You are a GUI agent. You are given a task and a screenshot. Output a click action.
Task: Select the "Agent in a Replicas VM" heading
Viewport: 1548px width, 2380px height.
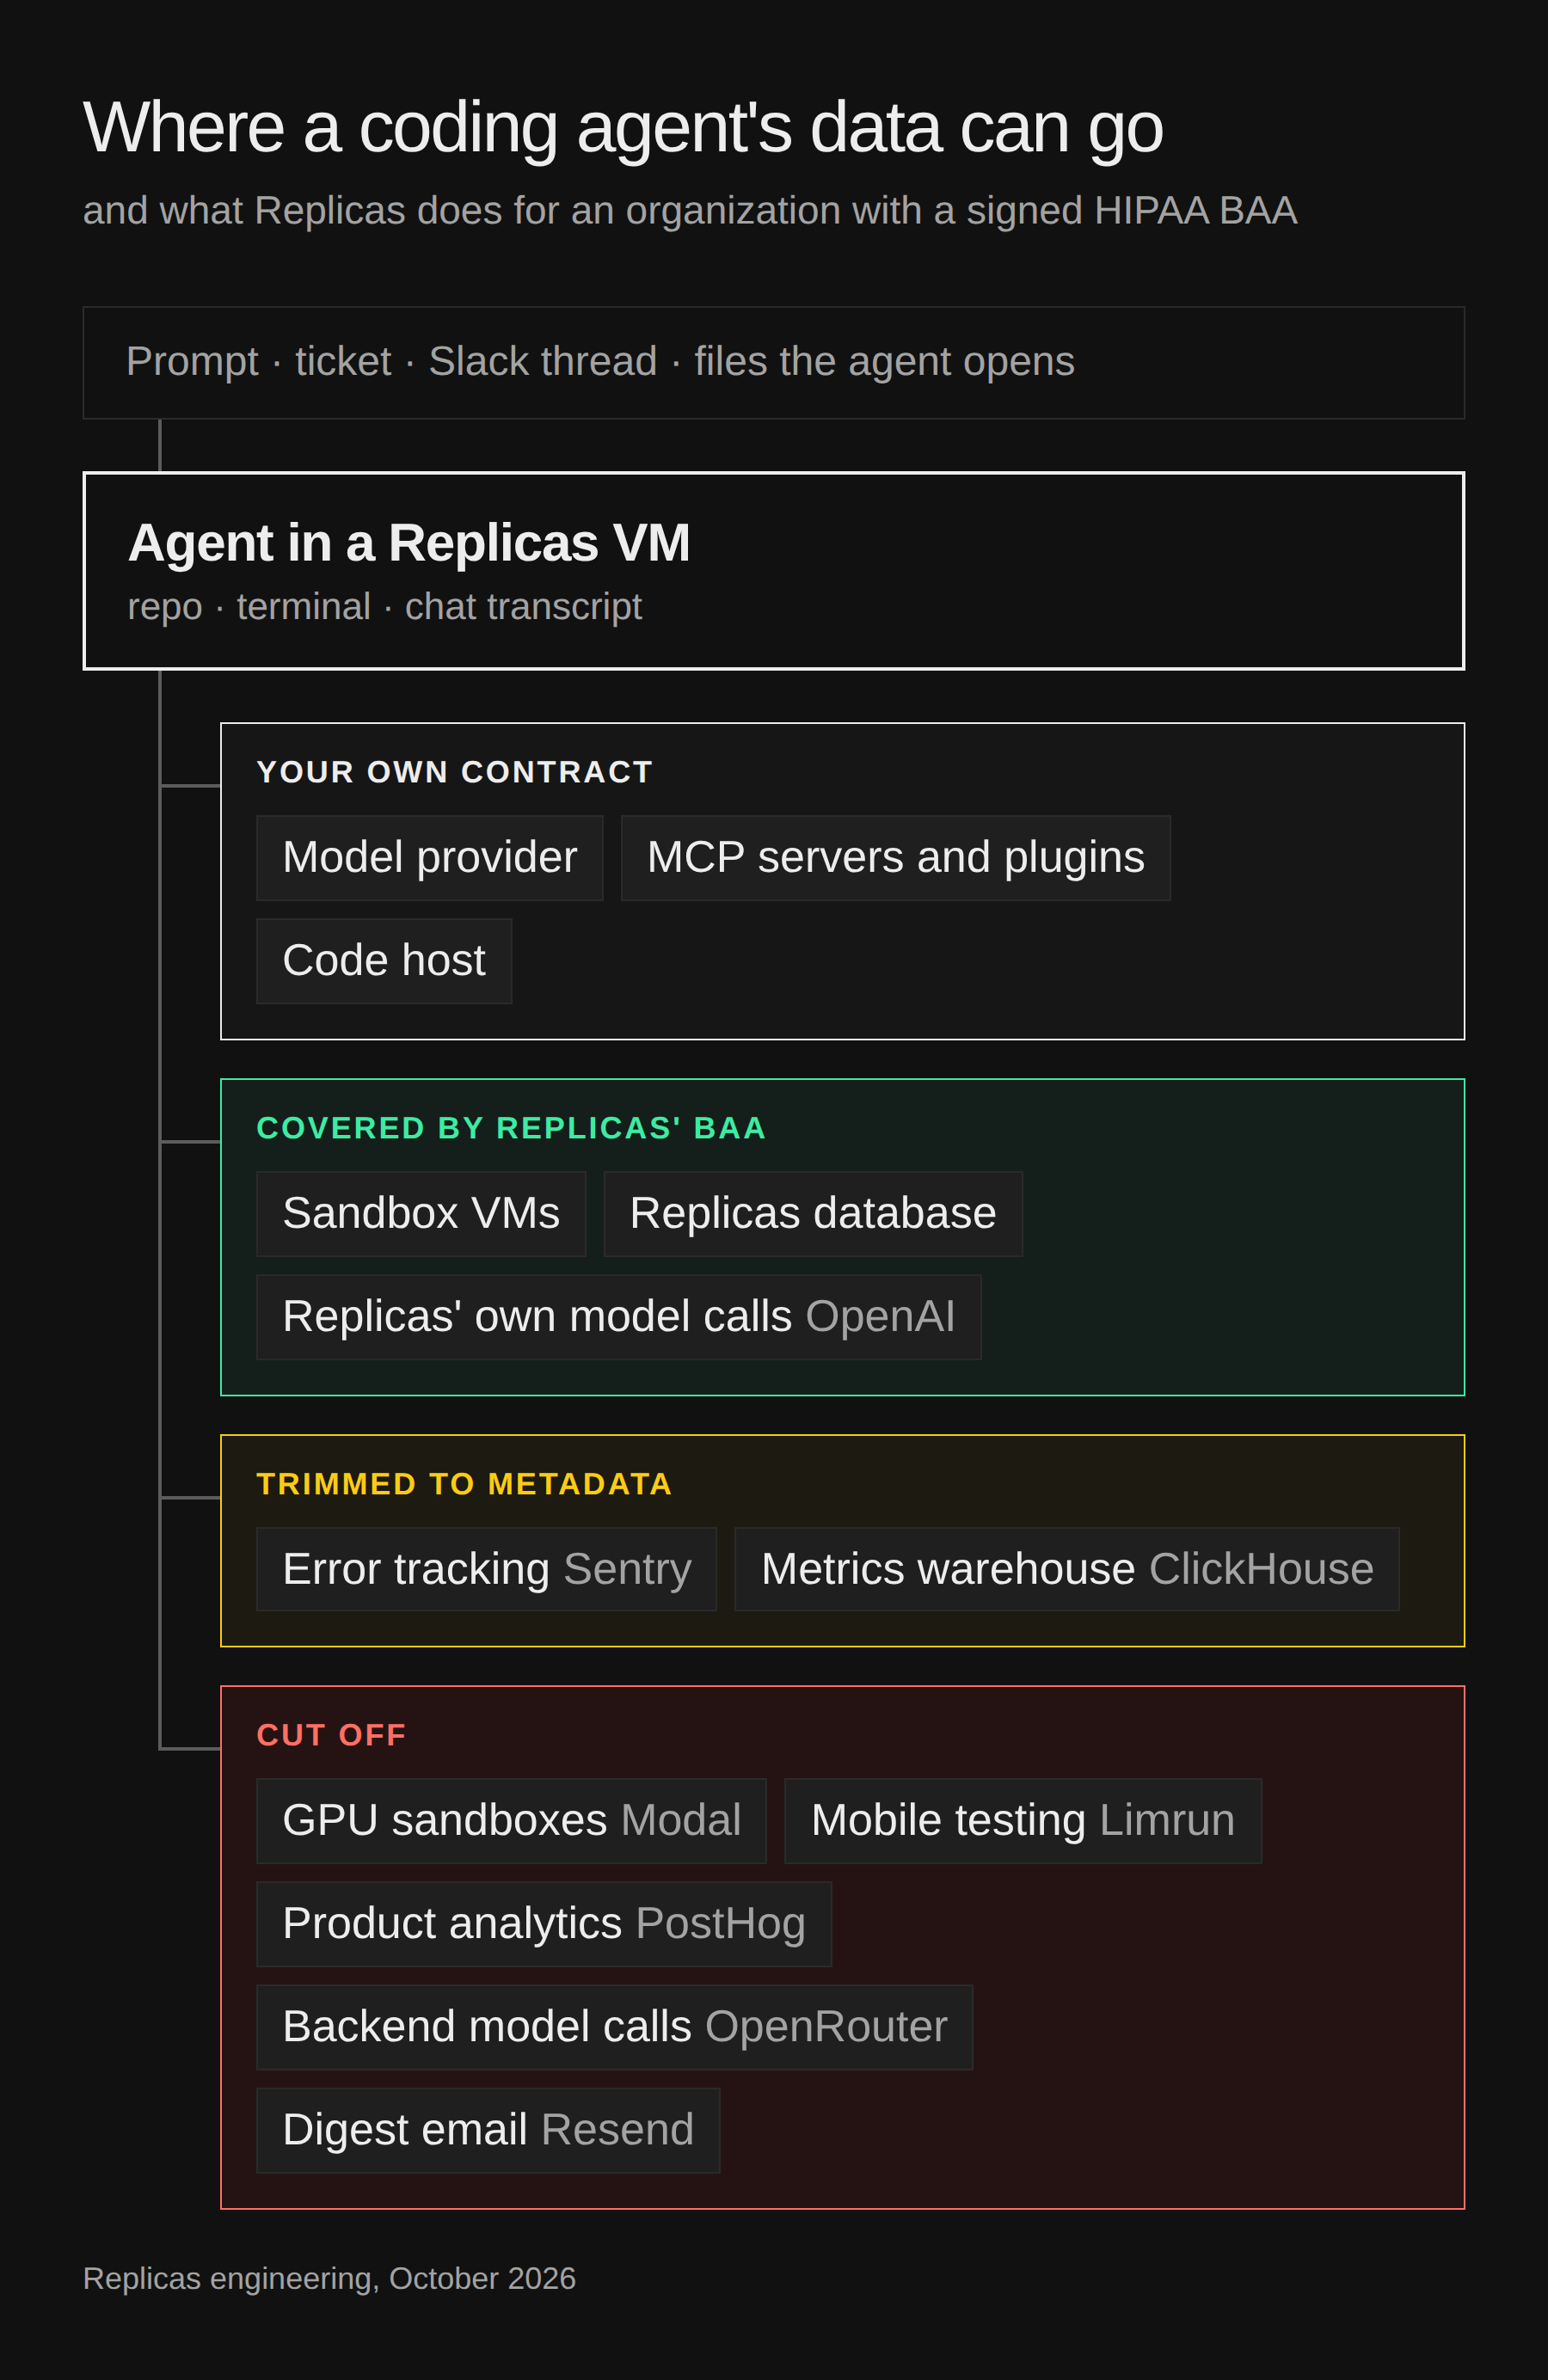click(409, 543)
